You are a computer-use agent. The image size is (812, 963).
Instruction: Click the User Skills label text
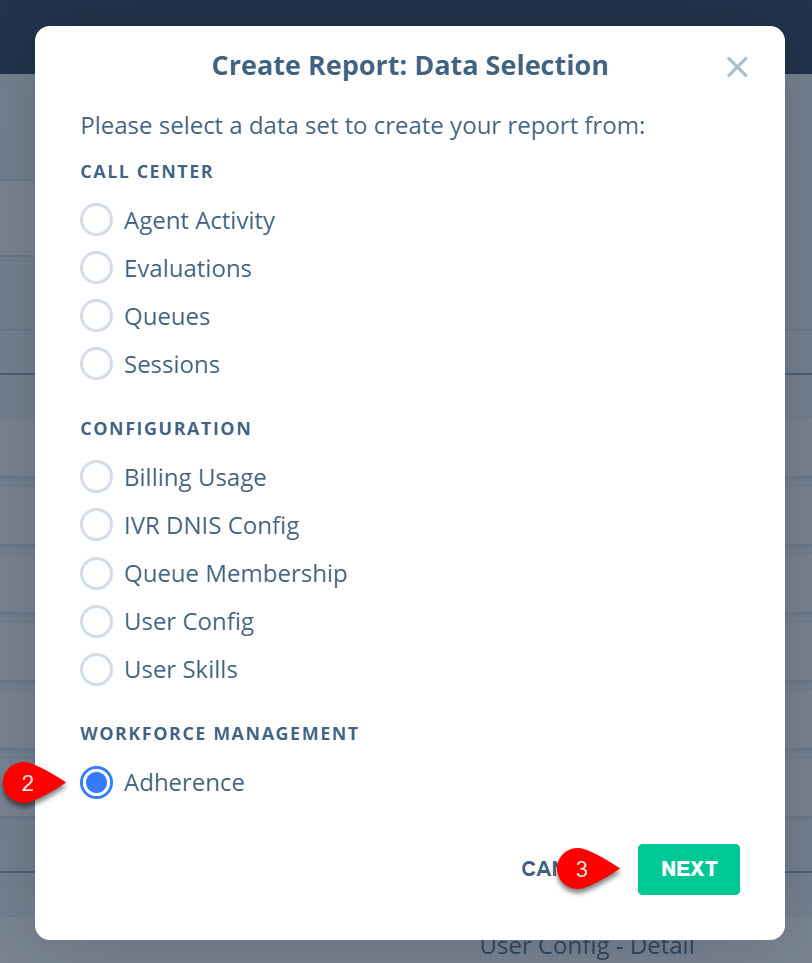click(x=181, y=669)
